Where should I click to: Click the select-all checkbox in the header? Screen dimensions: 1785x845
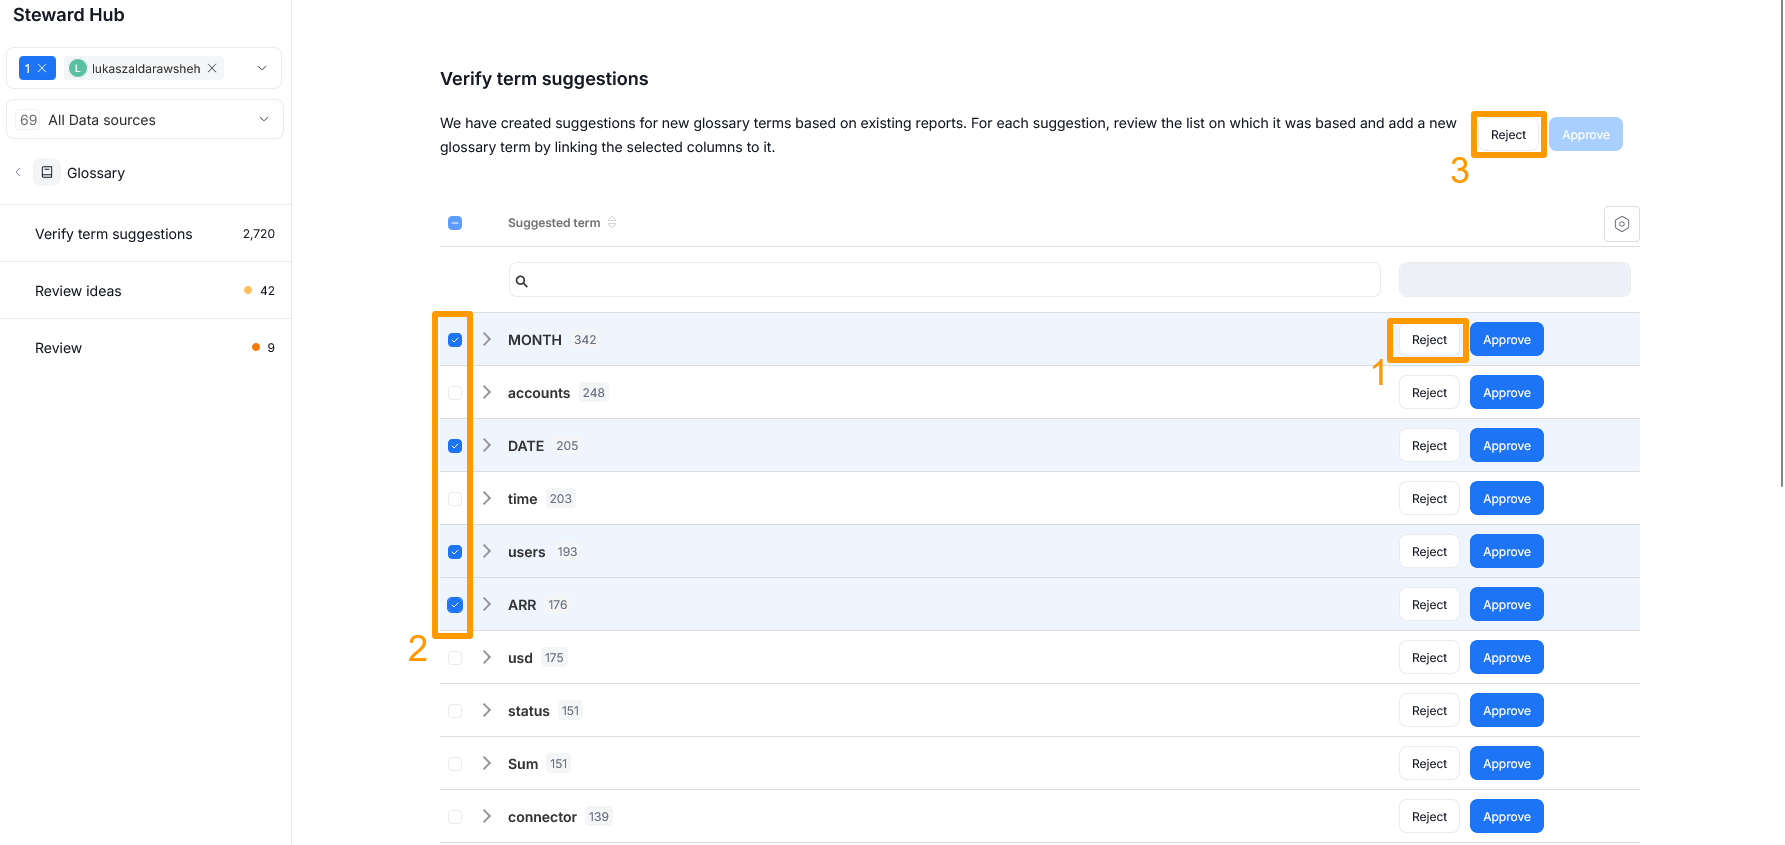(455, 222)
